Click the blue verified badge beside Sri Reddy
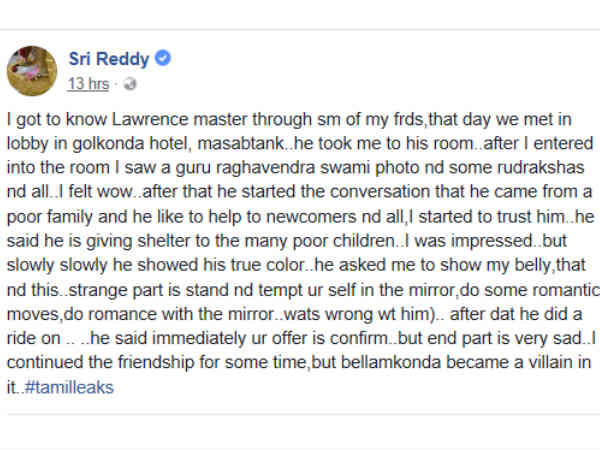The width and height of the screenshot is (600, 450). click(163, 58)
